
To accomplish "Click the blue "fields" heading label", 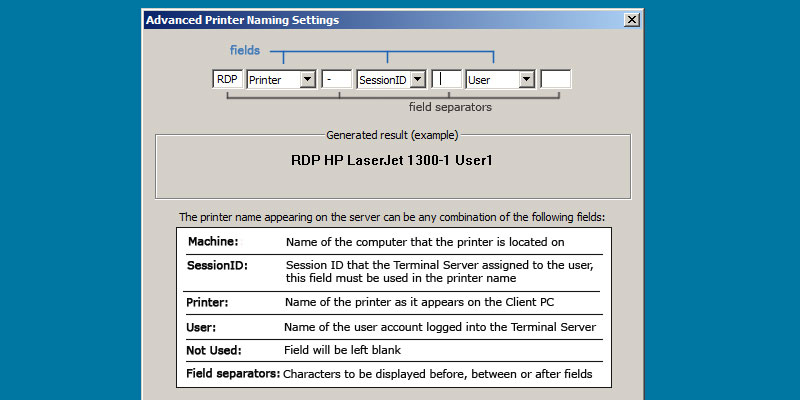I will pyautogui.click(x=245, y=49).
